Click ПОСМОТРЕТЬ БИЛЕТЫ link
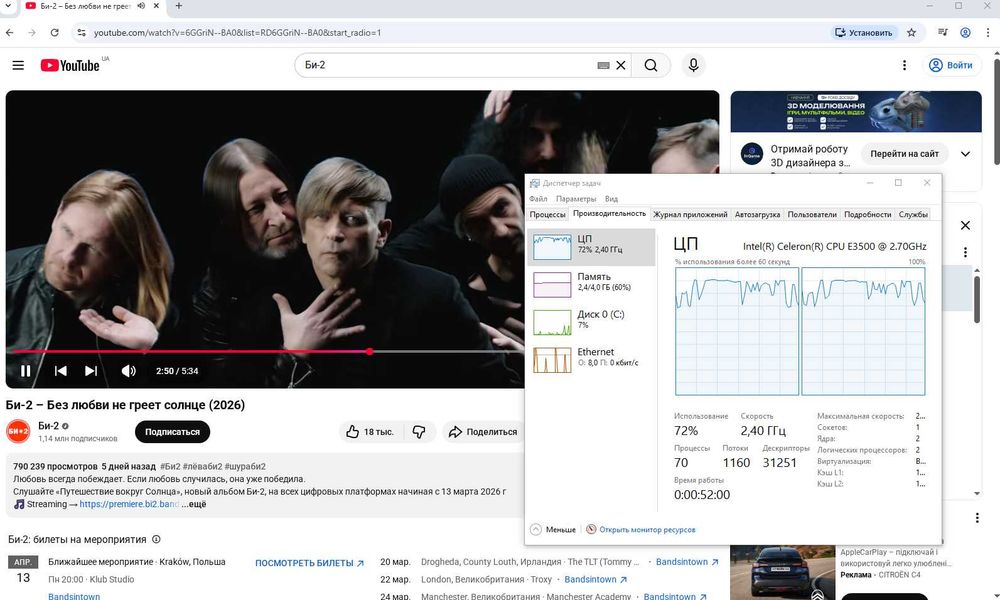Image resolution: width=1000 pixels, height=600 pixels. [309, 563]
